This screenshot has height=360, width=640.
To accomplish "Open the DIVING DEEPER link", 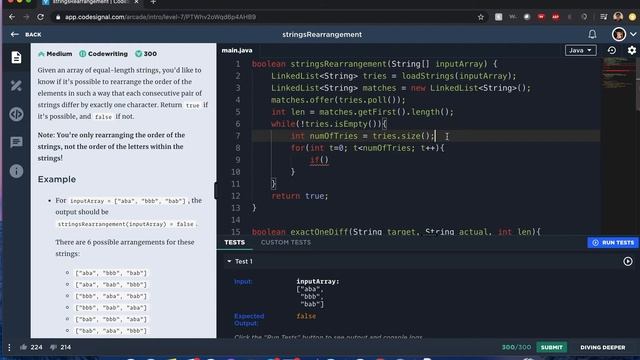I will 602,347.
